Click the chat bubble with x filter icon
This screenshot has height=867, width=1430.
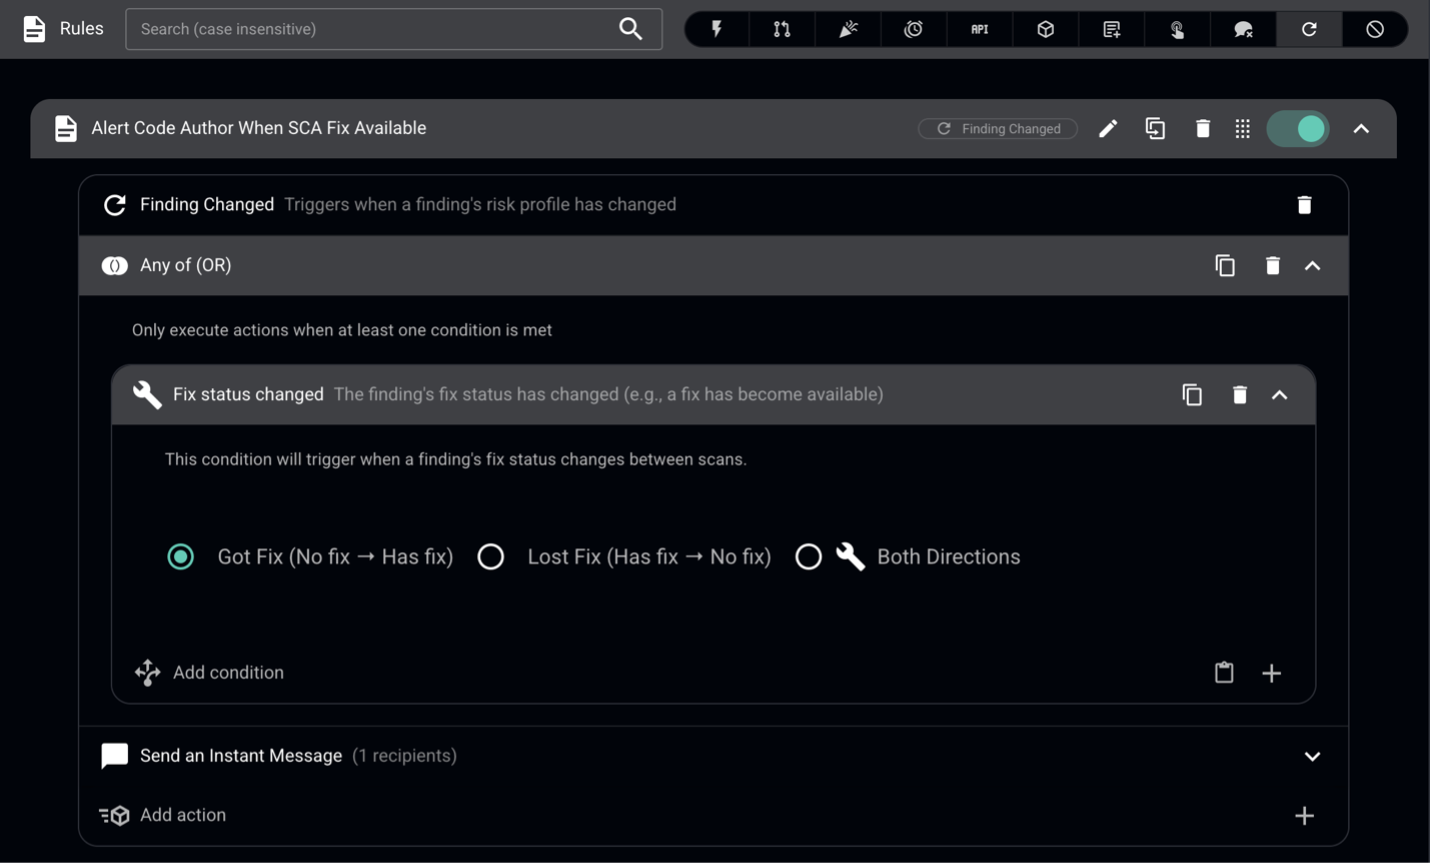coord(1244,29)
